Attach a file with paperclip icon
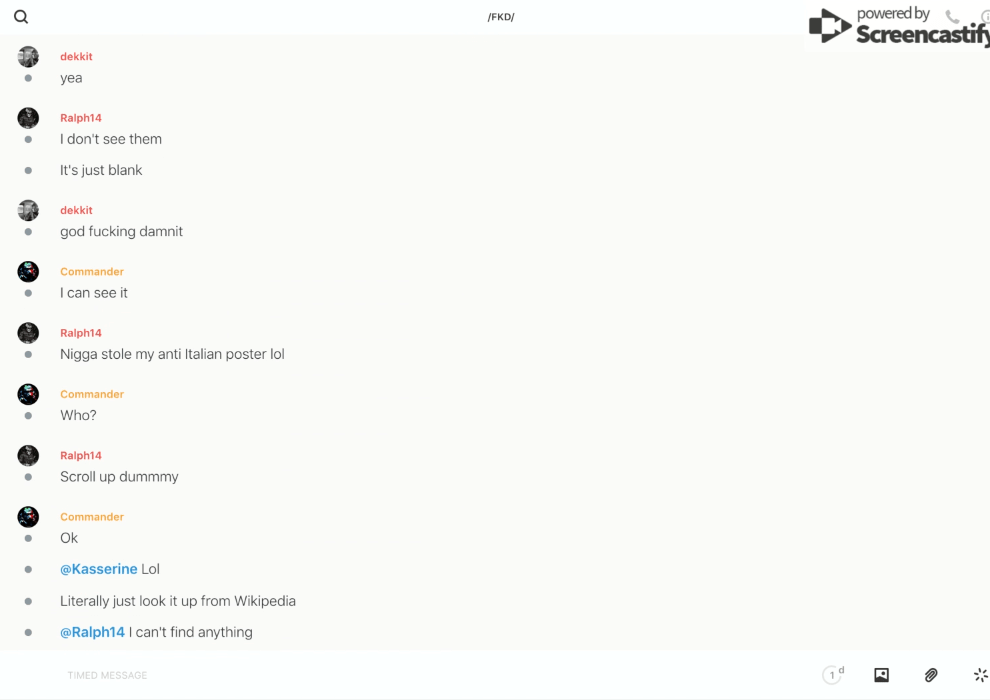The image size is (990, 700). click(x=931, y=675)
